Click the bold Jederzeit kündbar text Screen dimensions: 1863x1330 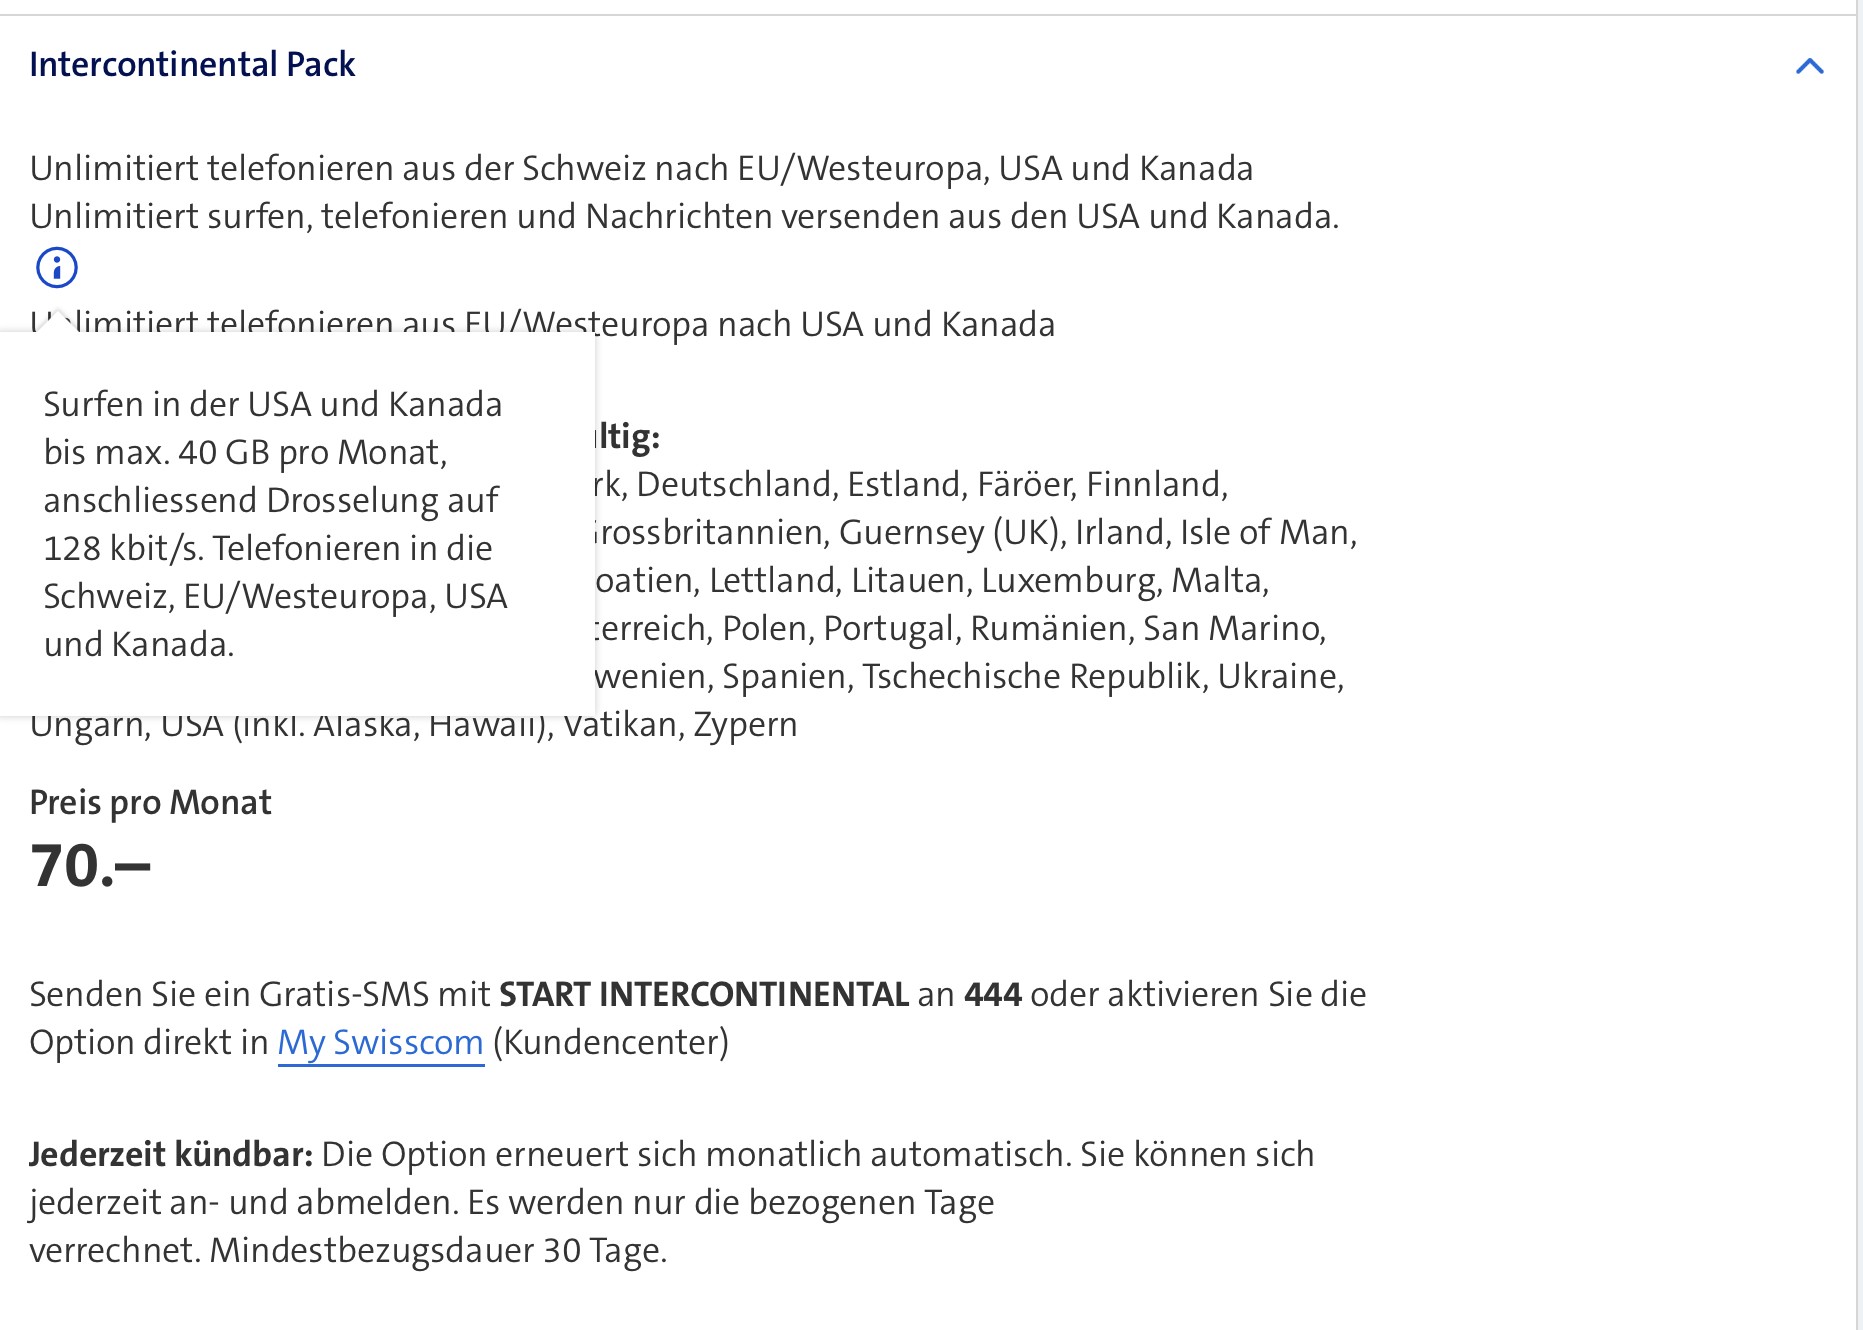171,1154
